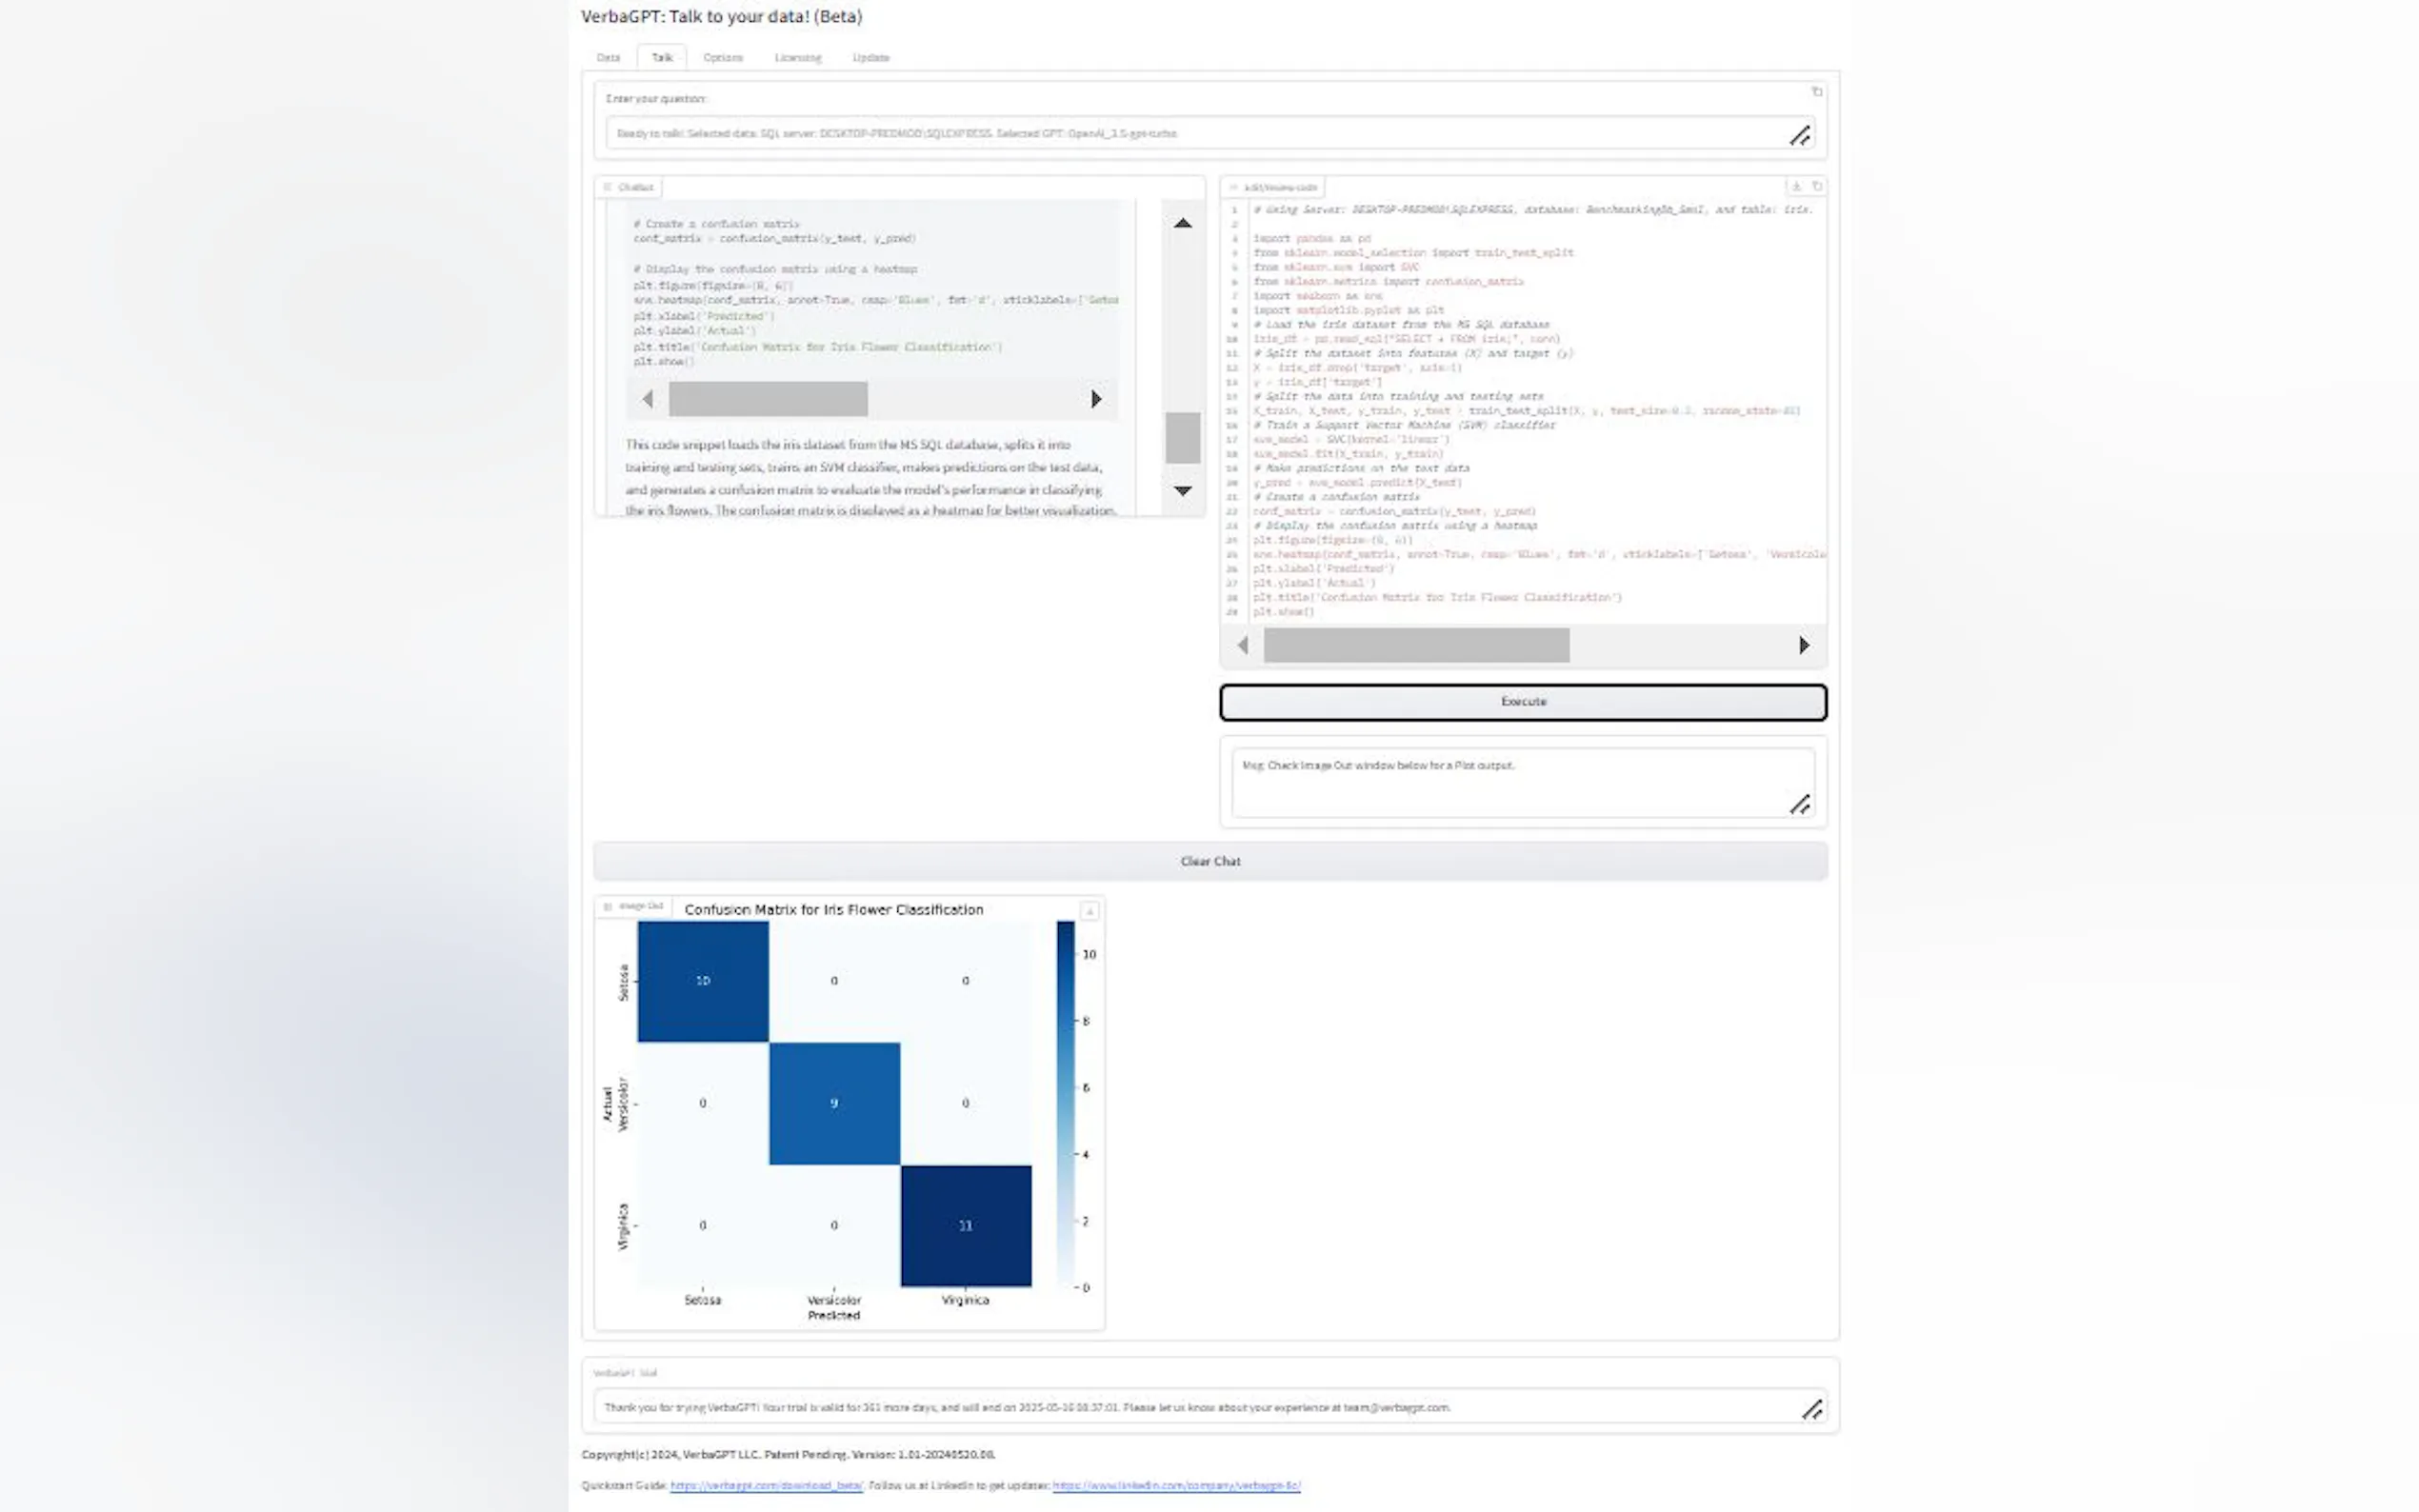Click the chat snippet's right scroll arrow

[x=1096, y=399]
